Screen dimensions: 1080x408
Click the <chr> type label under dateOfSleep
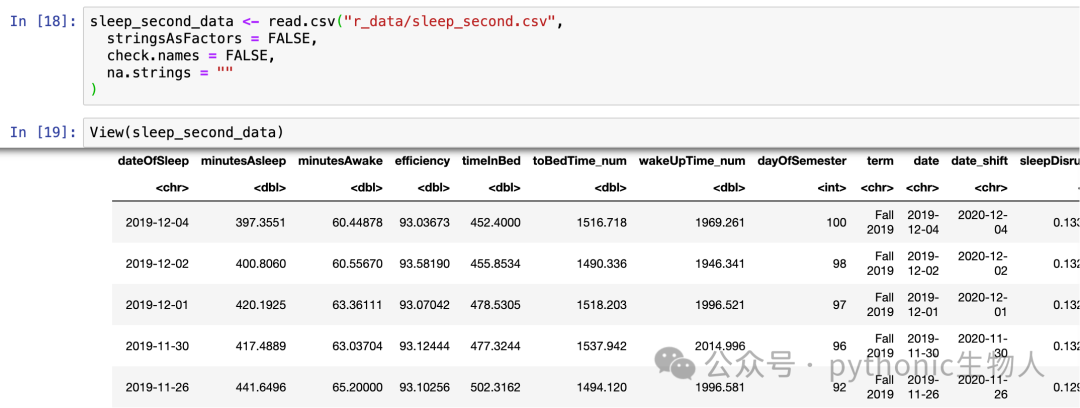coord(172,187)
